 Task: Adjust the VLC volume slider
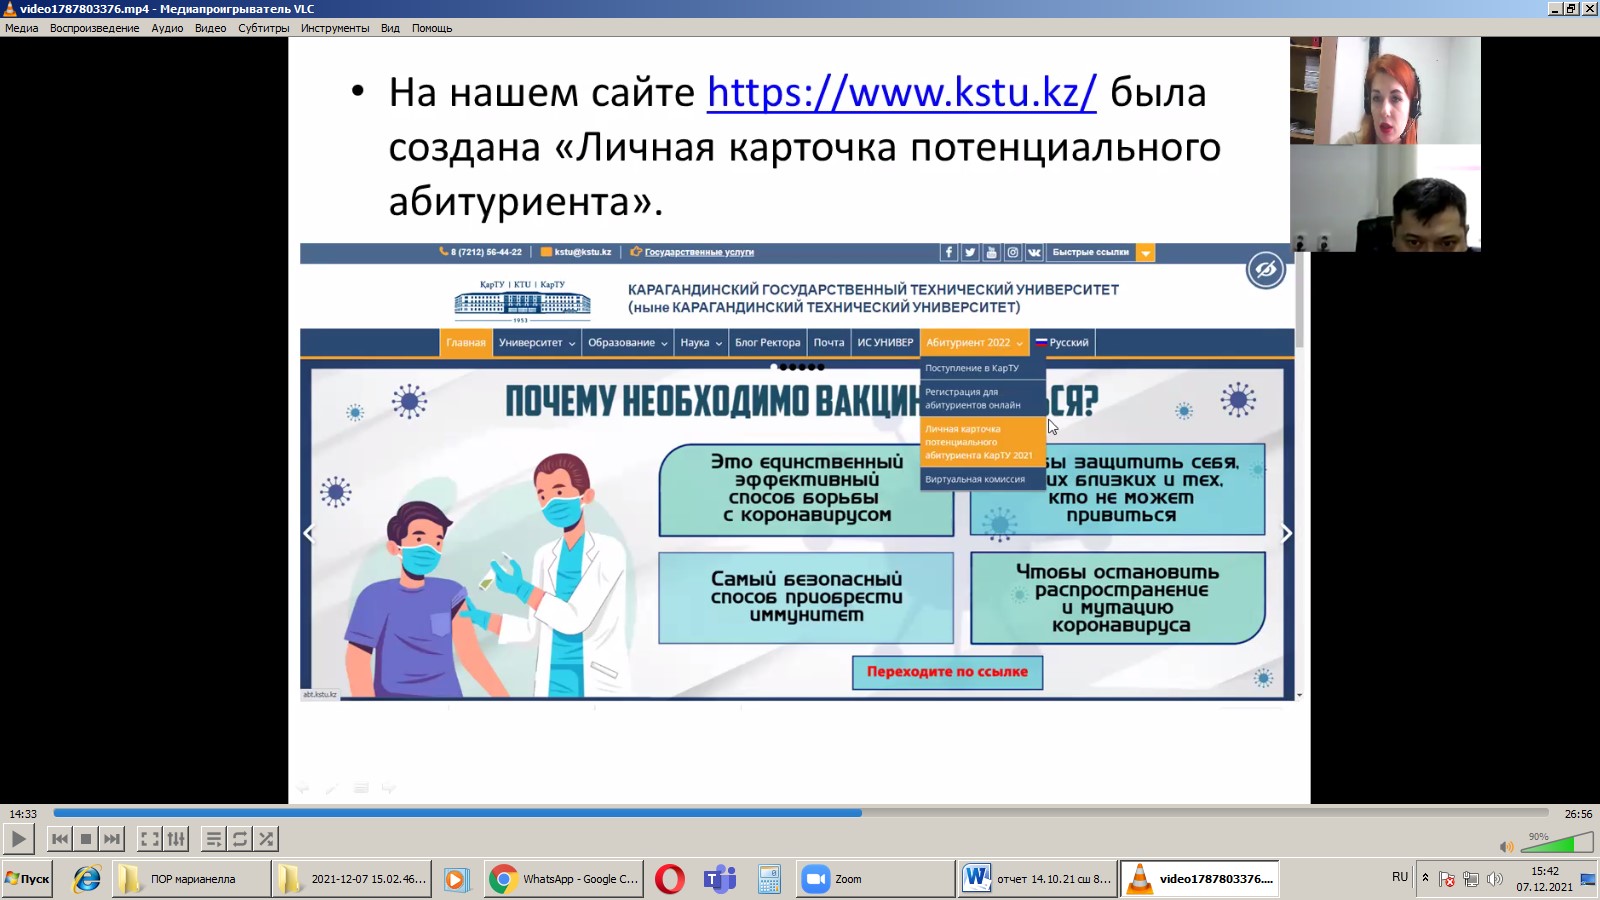(1556, 843)
